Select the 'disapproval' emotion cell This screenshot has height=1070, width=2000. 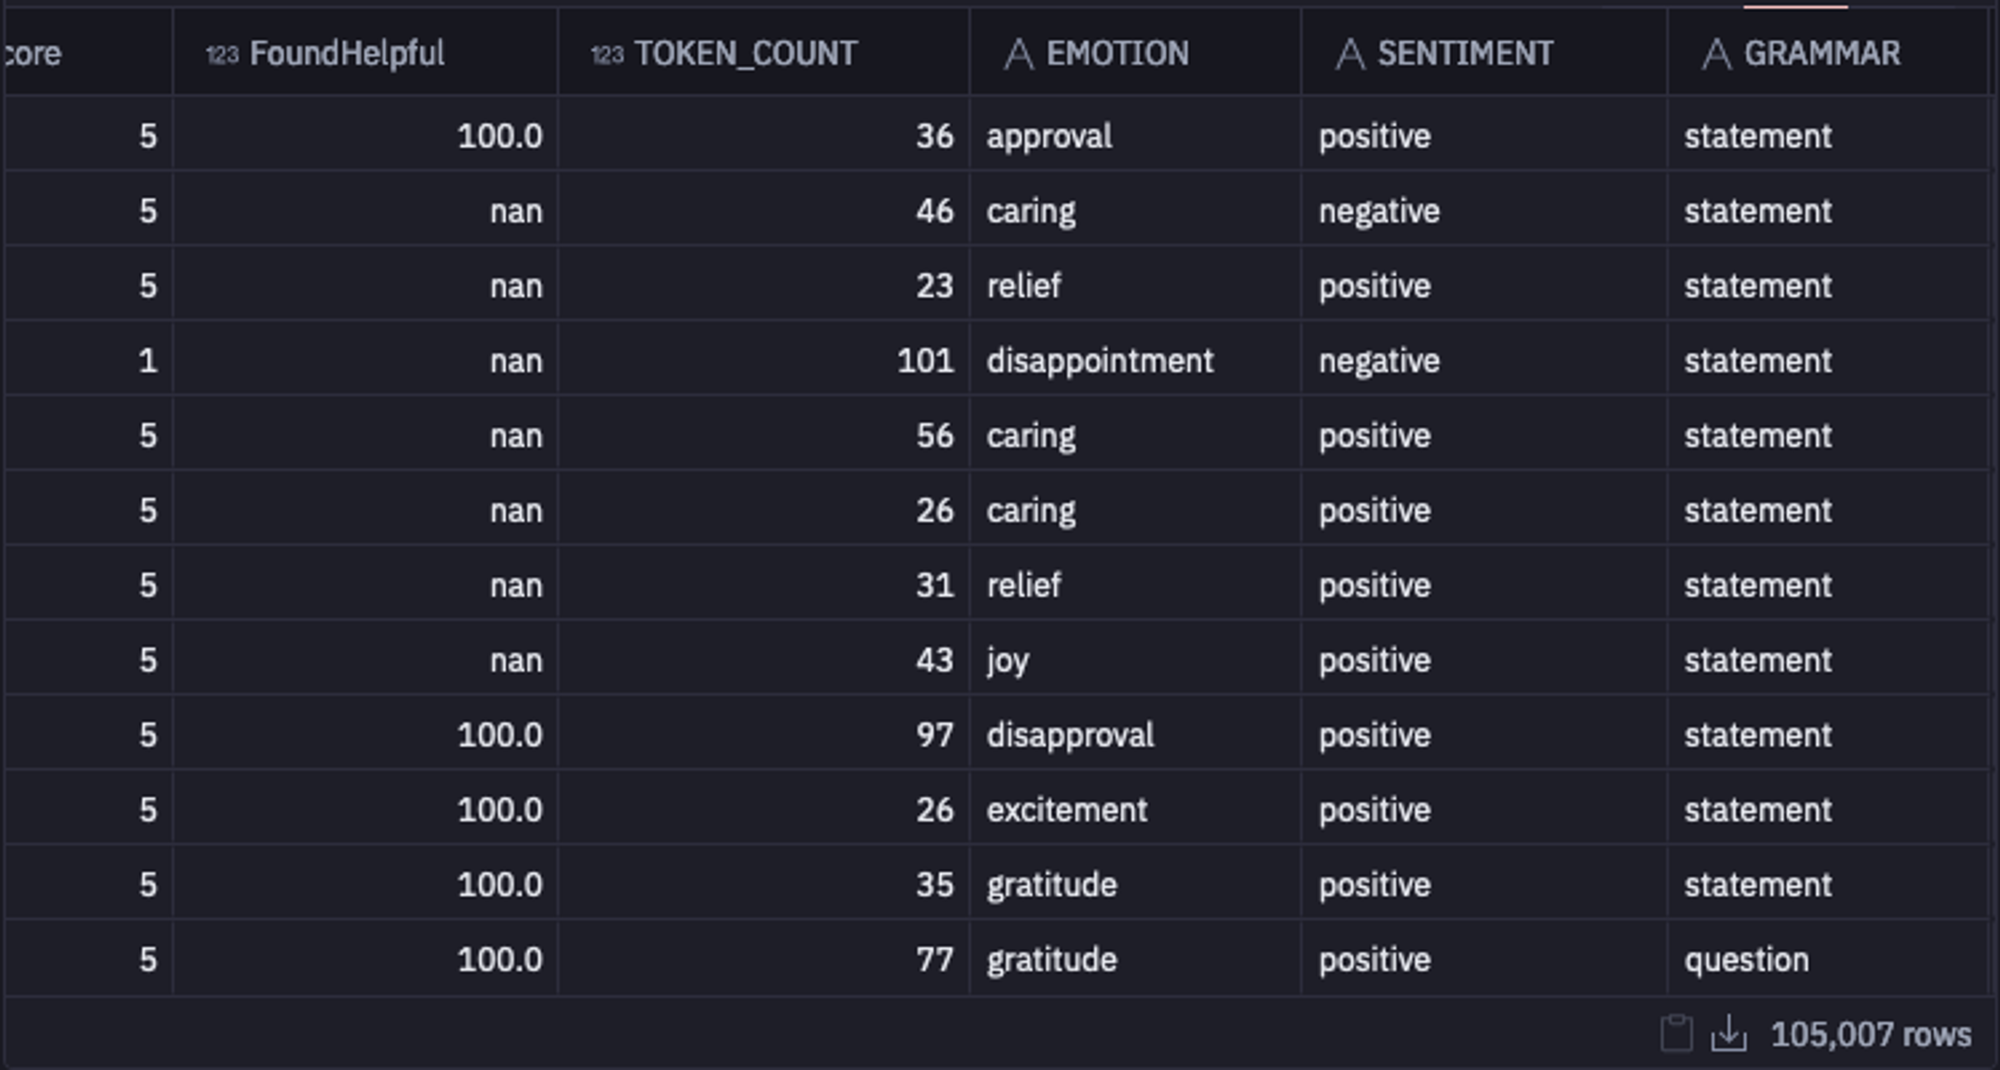(1070, 735)
